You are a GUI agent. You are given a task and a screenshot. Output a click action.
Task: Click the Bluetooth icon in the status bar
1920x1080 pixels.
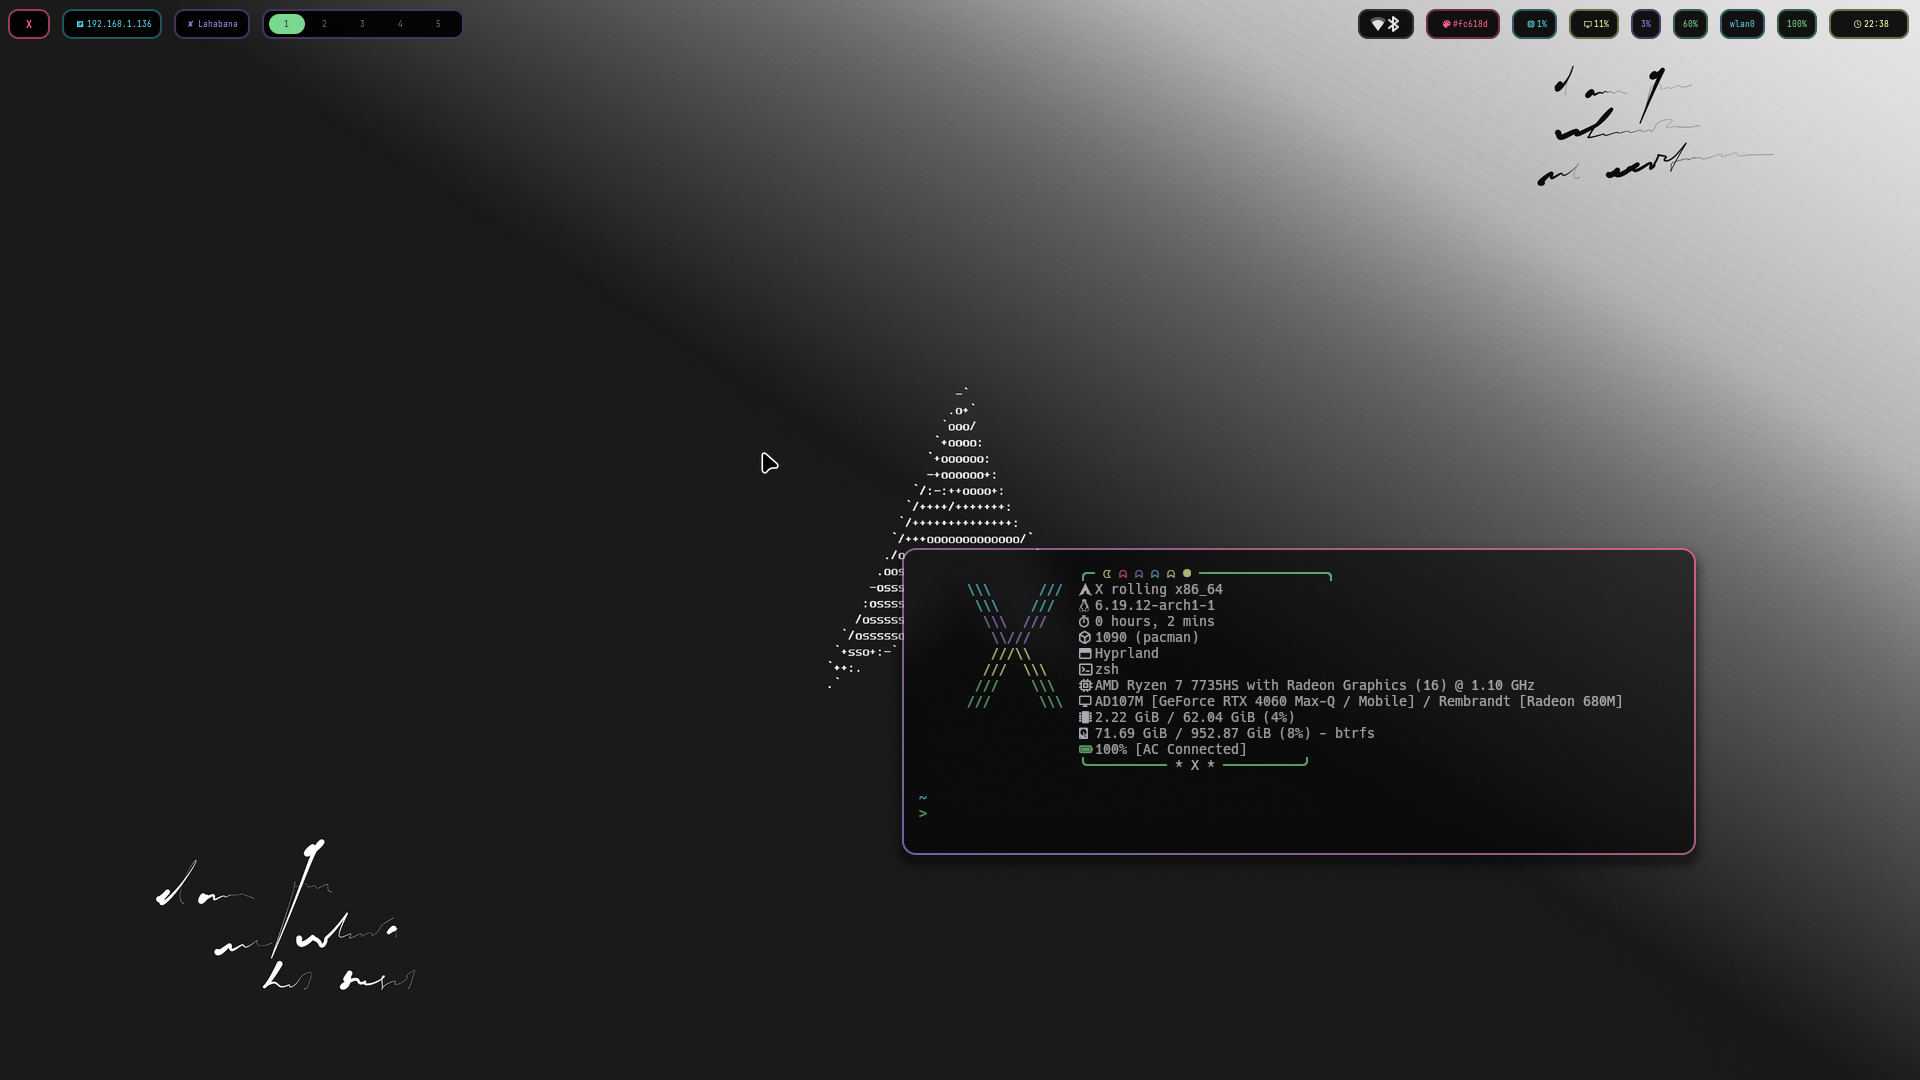(1394, 24)
